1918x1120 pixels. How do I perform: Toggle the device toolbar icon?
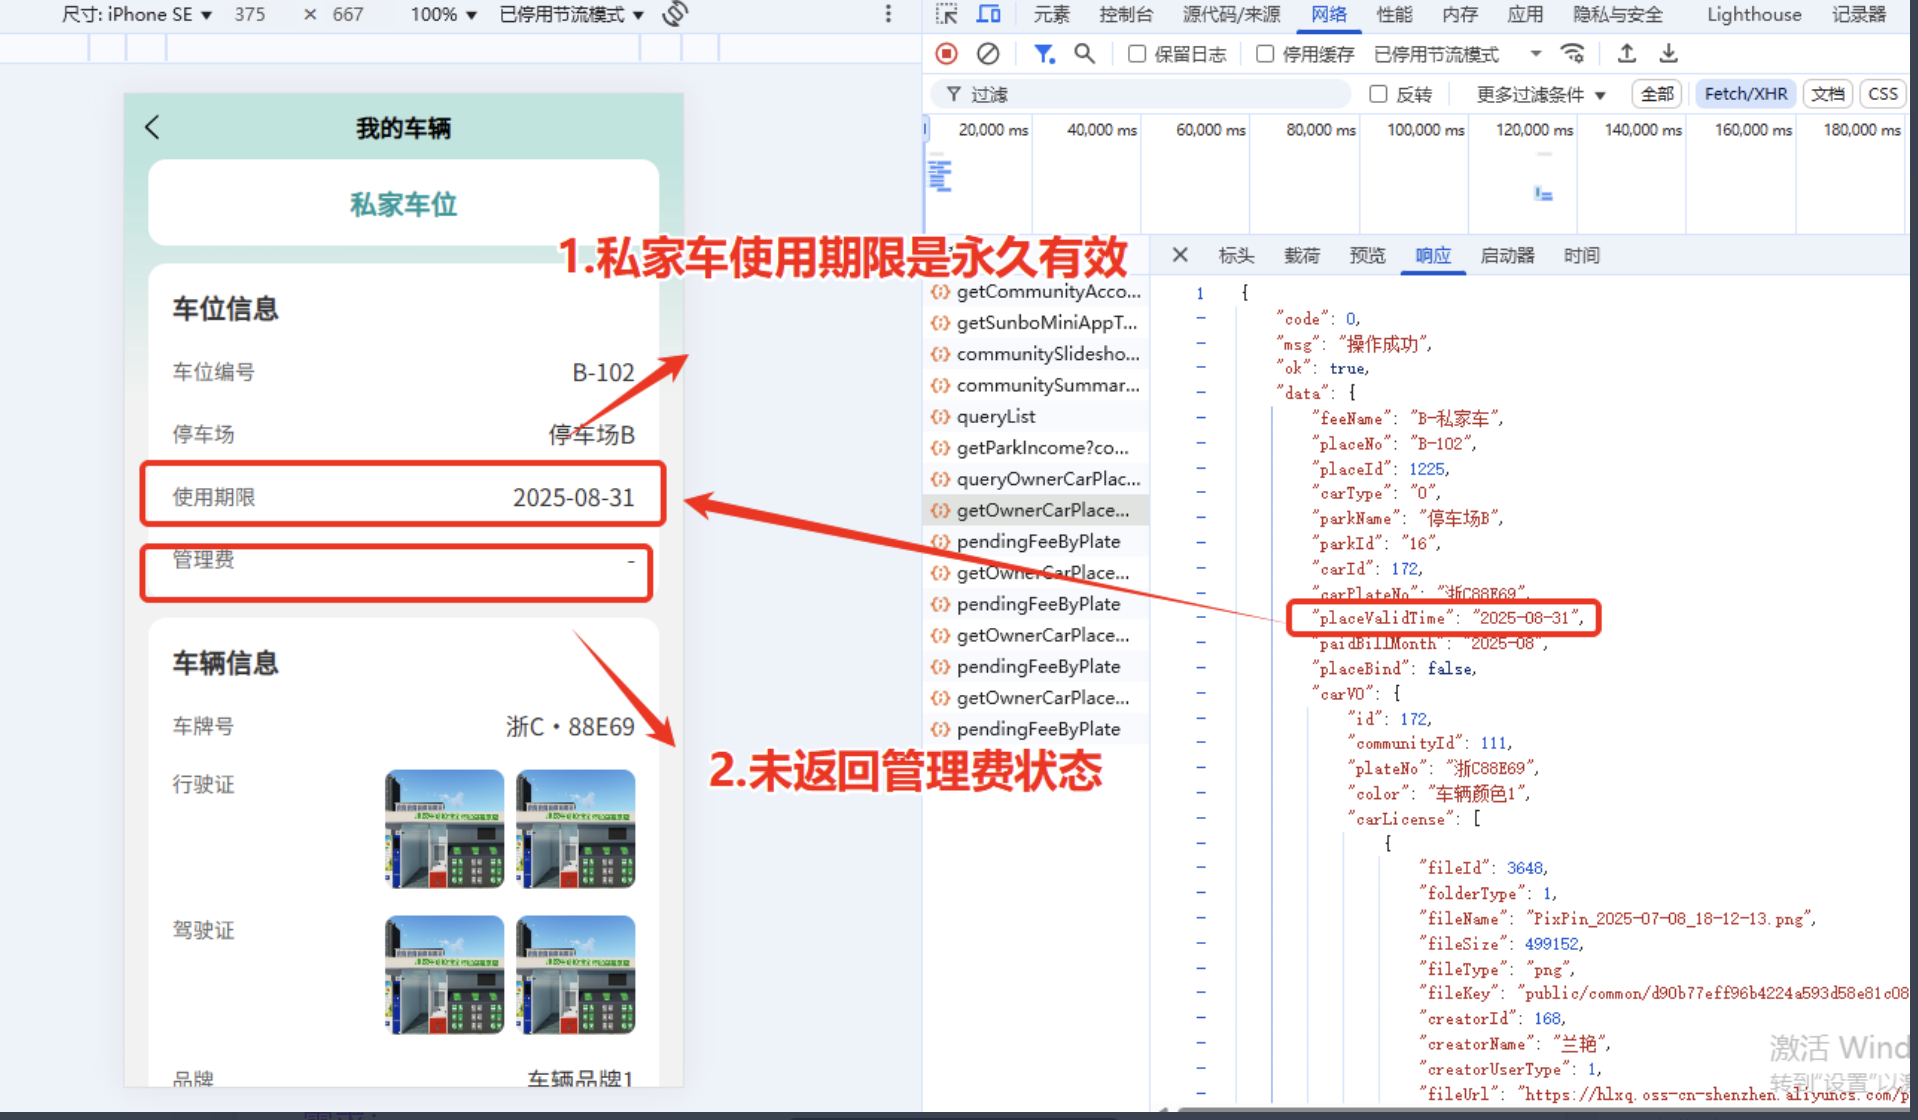tap(988, 14)
